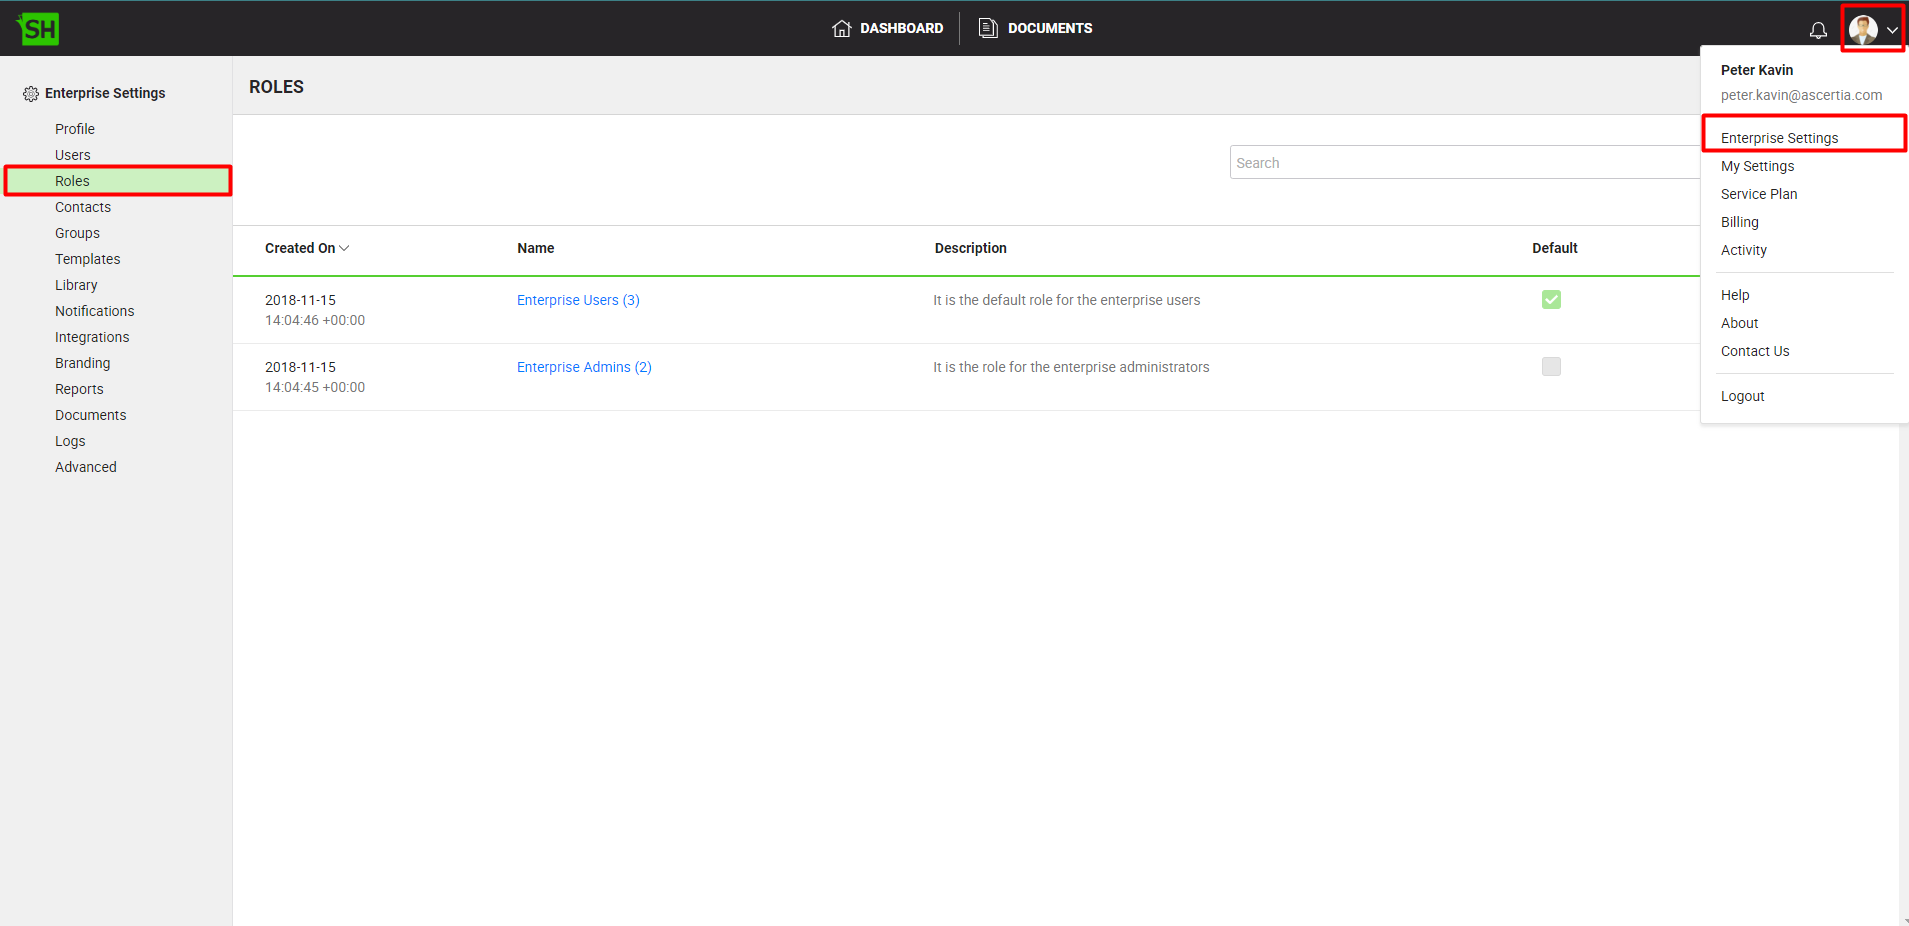Click the Dashboard home icon

pos(842,28)
